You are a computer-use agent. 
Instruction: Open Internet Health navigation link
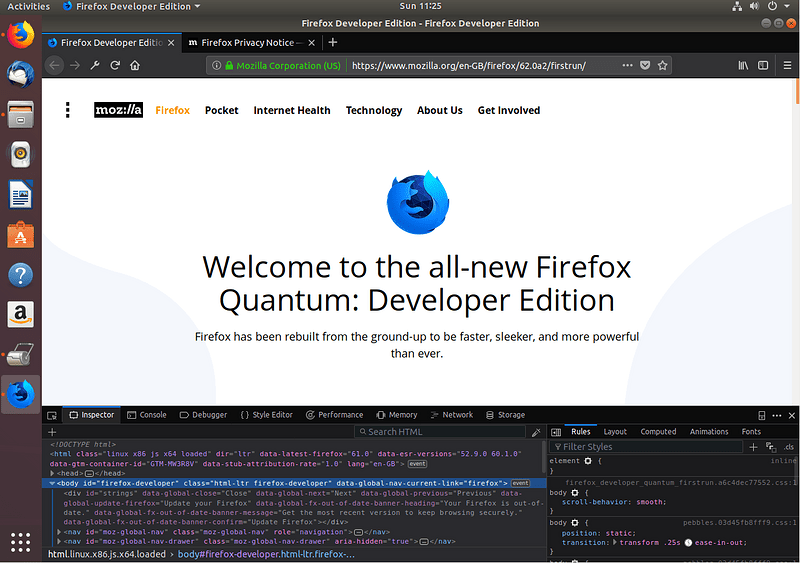[x=292, y=110]
